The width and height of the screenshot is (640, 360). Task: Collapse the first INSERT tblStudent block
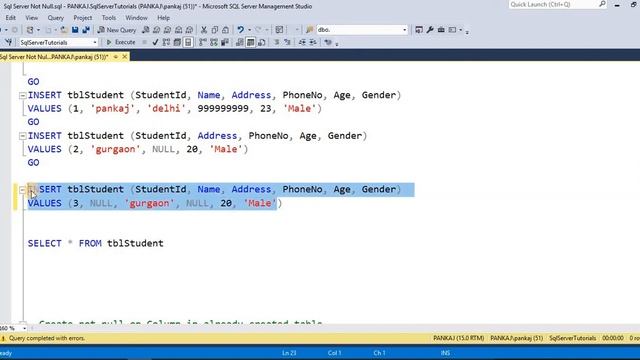click(x=23, y=96)
